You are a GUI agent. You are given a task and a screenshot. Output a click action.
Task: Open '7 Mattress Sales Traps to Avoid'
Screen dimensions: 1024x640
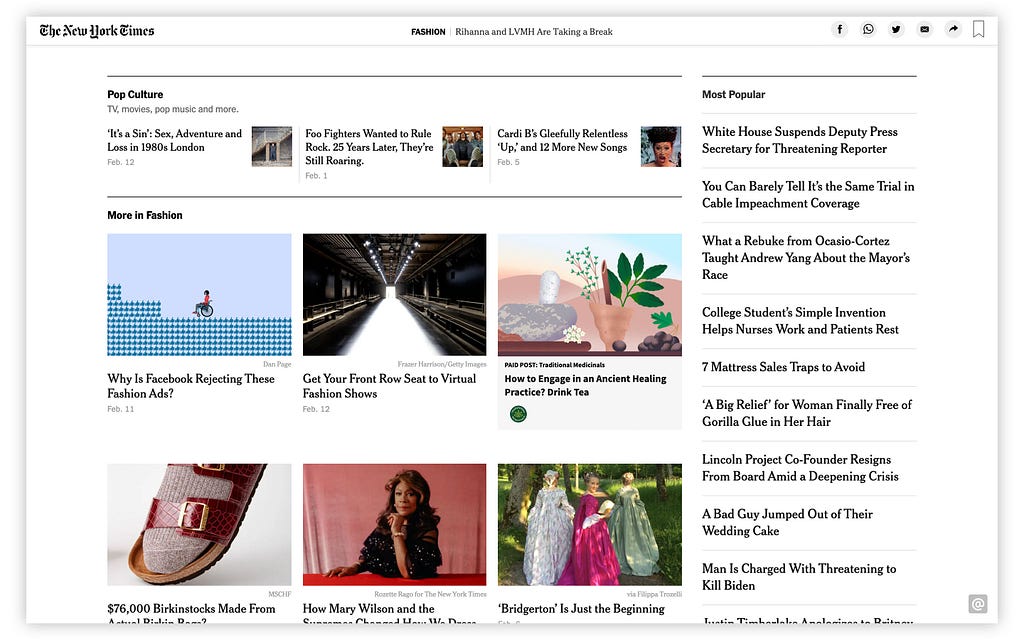783,367
